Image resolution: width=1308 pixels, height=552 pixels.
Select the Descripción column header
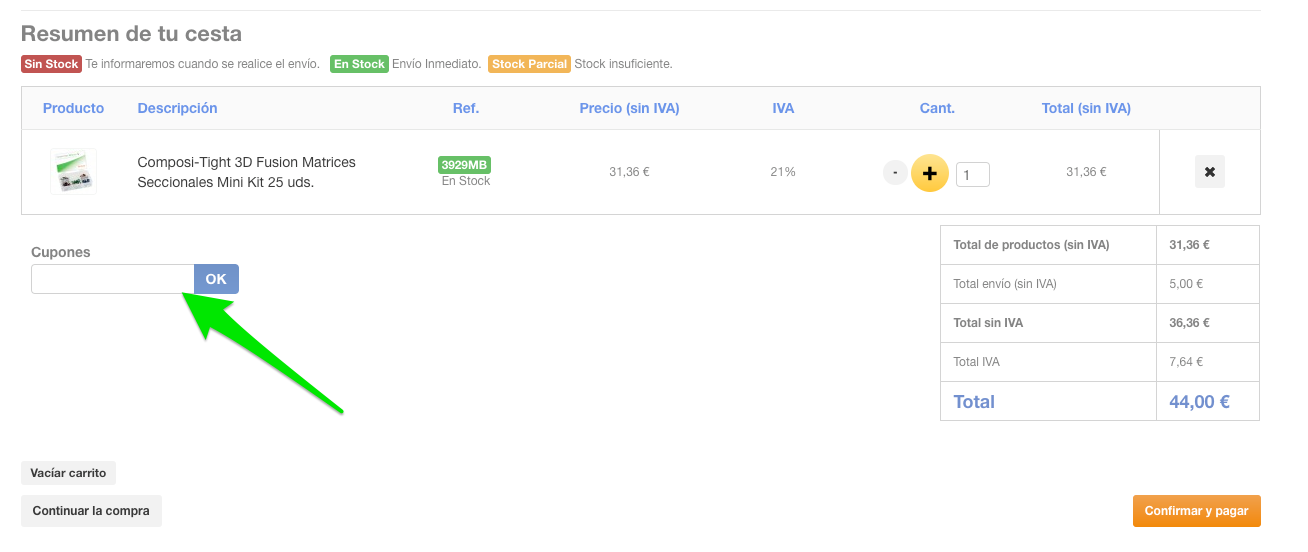[177, 108]
